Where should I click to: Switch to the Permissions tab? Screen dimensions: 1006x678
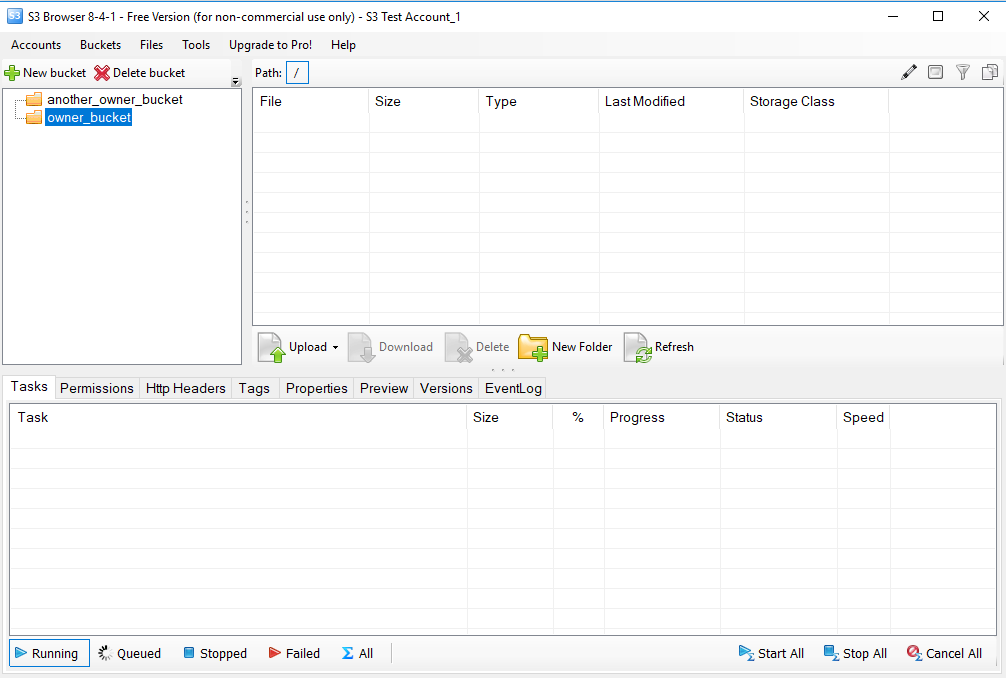96,388
